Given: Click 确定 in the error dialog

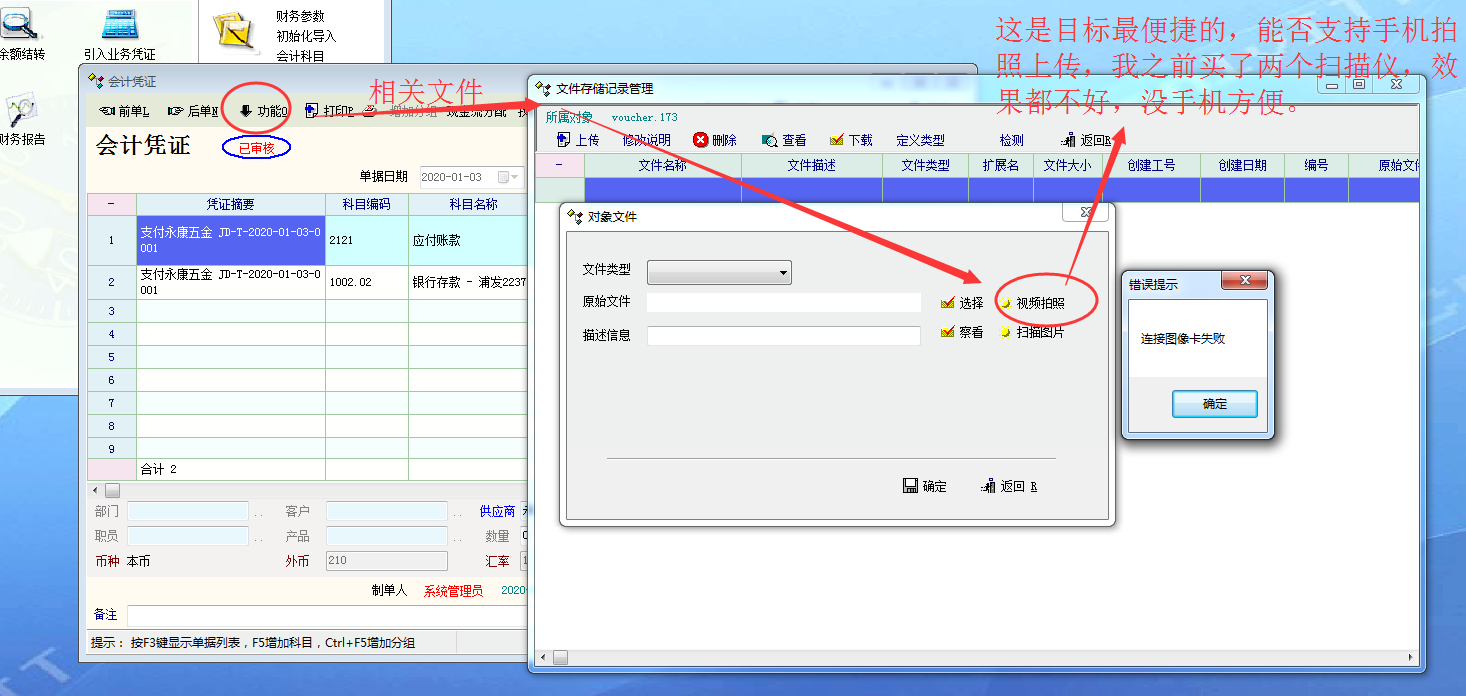Looking at the screenshot, I should point(1214,404).
